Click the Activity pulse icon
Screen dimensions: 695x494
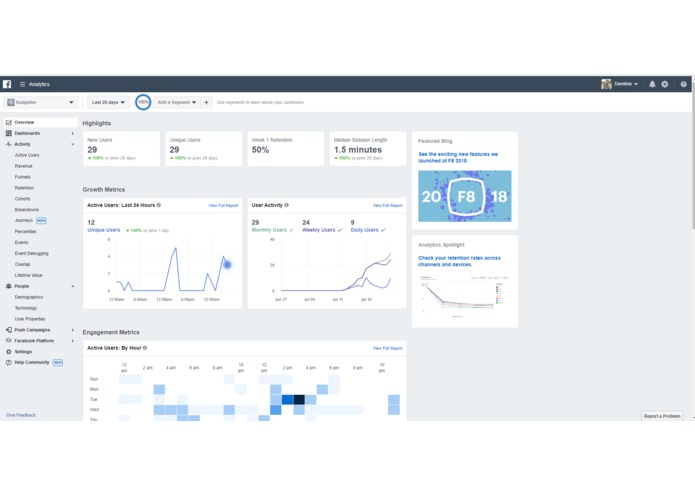coord(8,144)
